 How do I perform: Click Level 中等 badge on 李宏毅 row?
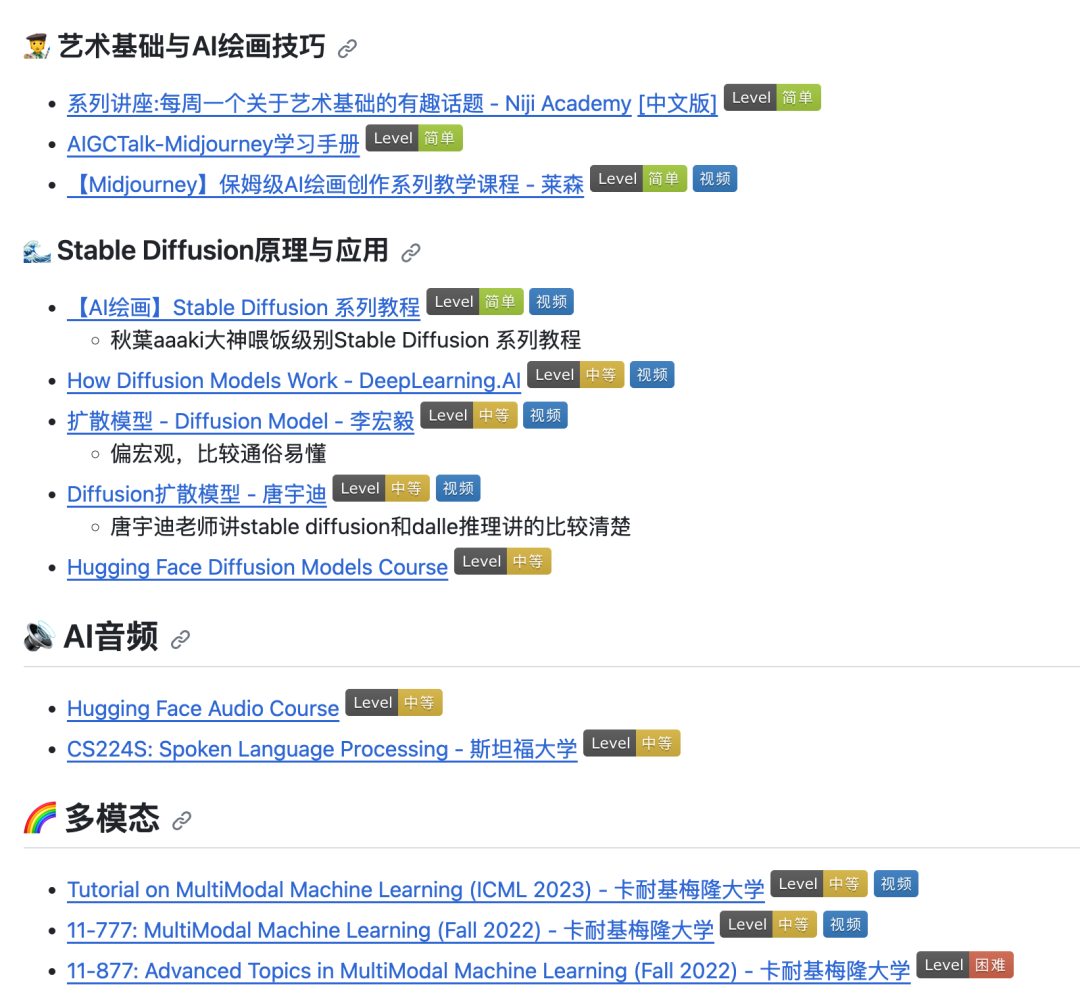pos(469,415)
